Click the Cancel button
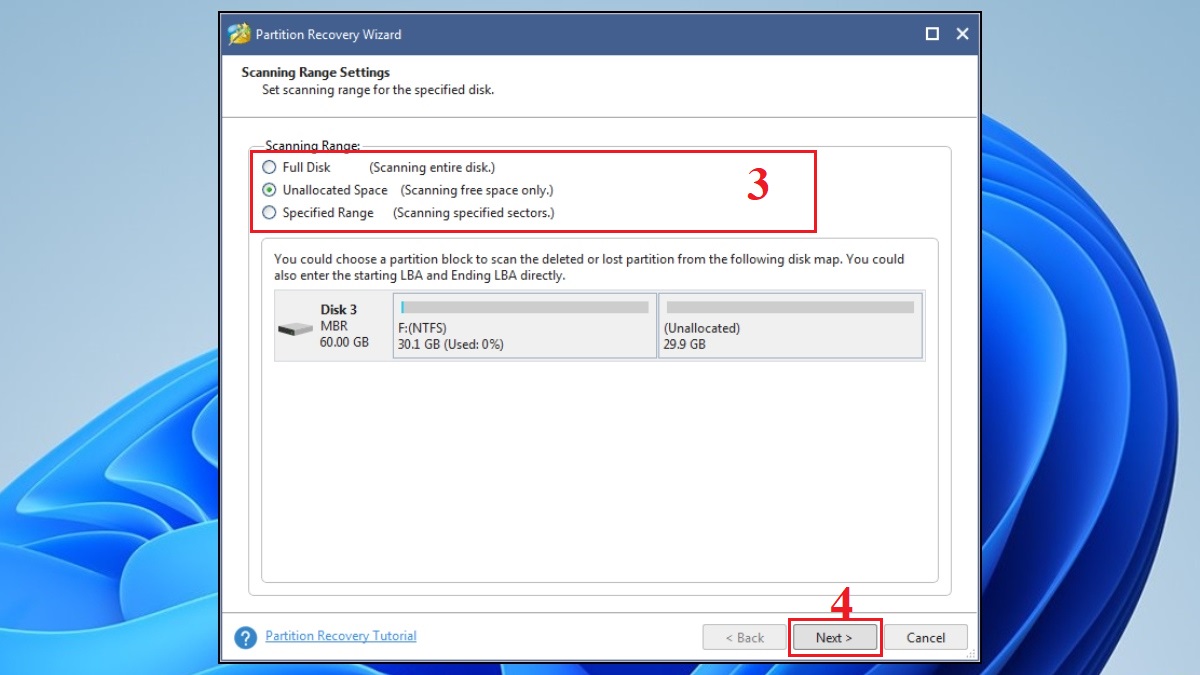Image resolution: width=1200 pixels, height=675 pixels. tap(926, 637)
